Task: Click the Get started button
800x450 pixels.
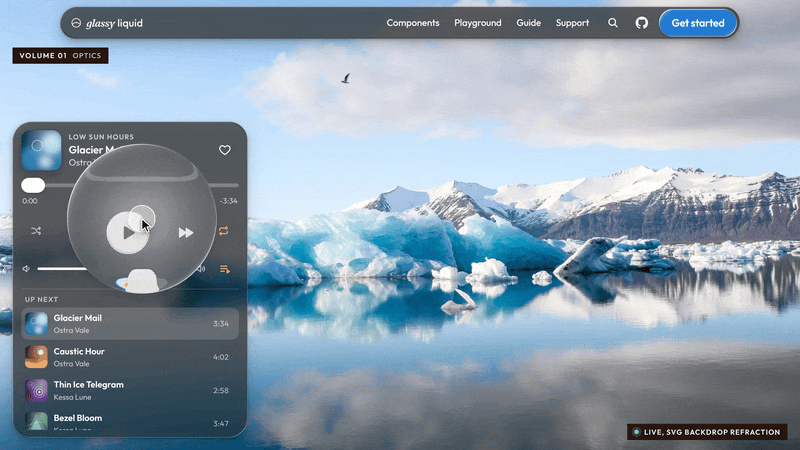Action: pos(698,23)
